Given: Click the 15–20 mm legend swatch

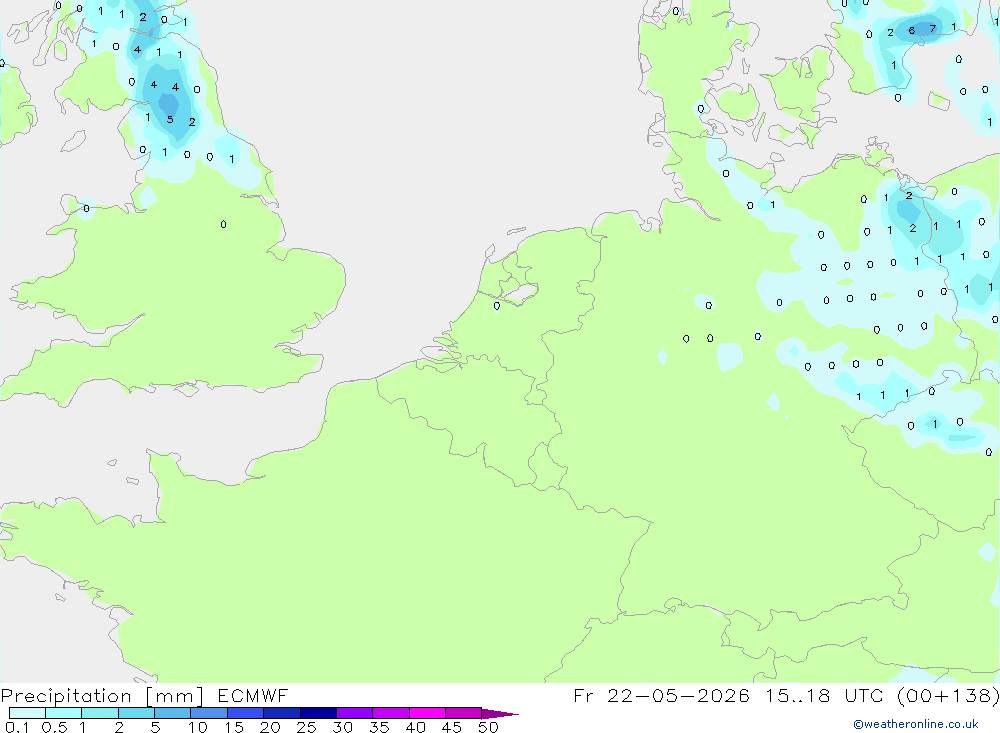Looking at the screenshot, I should [x=246, y=713].
